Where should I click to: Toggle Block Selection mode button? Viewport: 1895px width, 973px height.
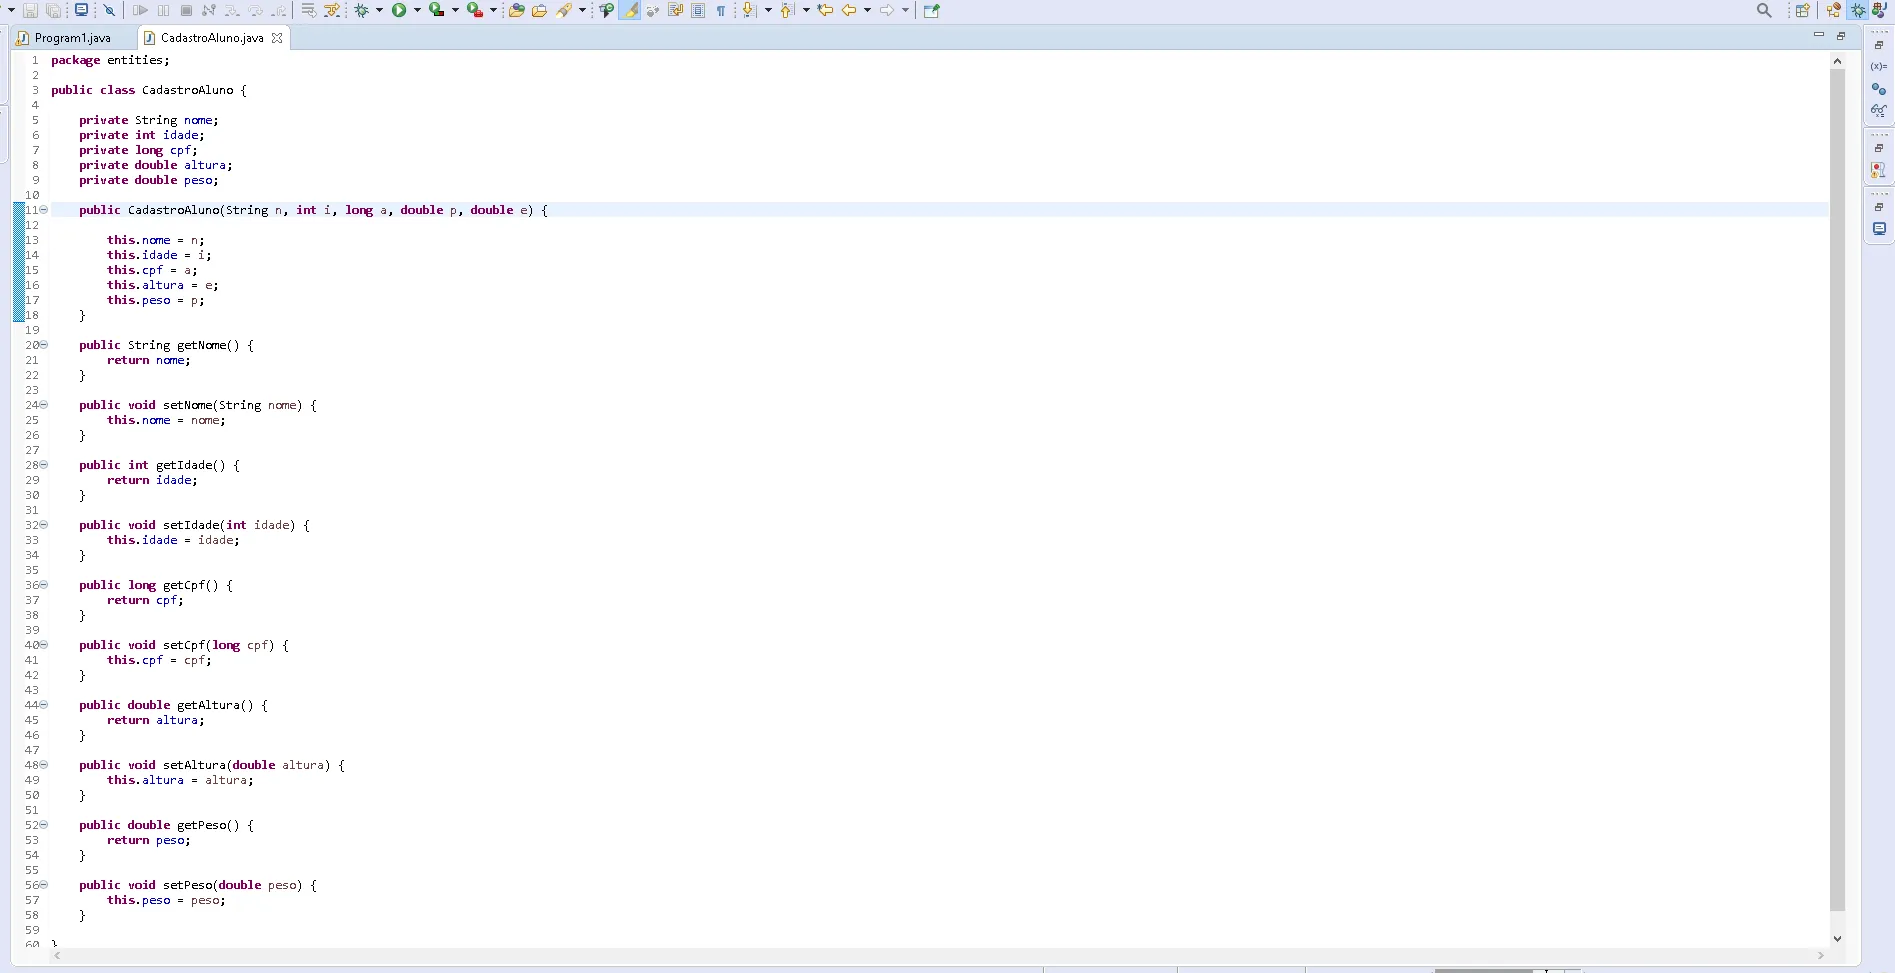click(x=698, y=11)
